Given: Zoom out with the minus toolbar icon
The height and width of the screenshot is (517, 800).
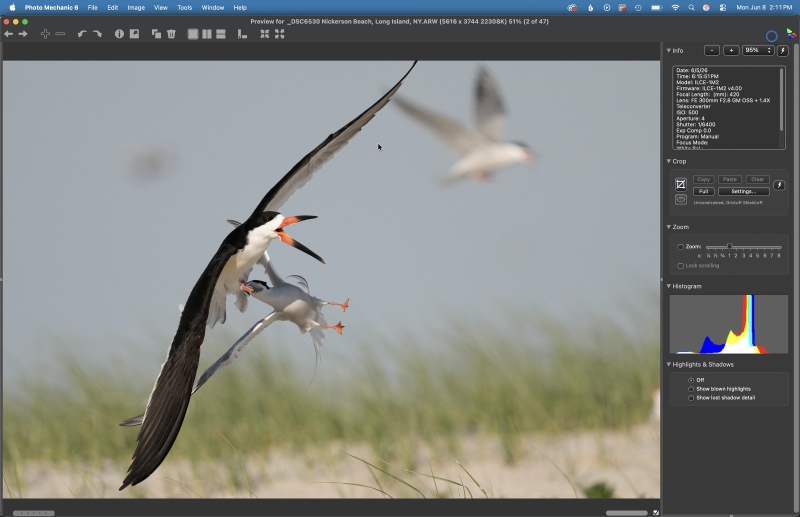Looking at the screenshot, I should click(x=60, y=34).
